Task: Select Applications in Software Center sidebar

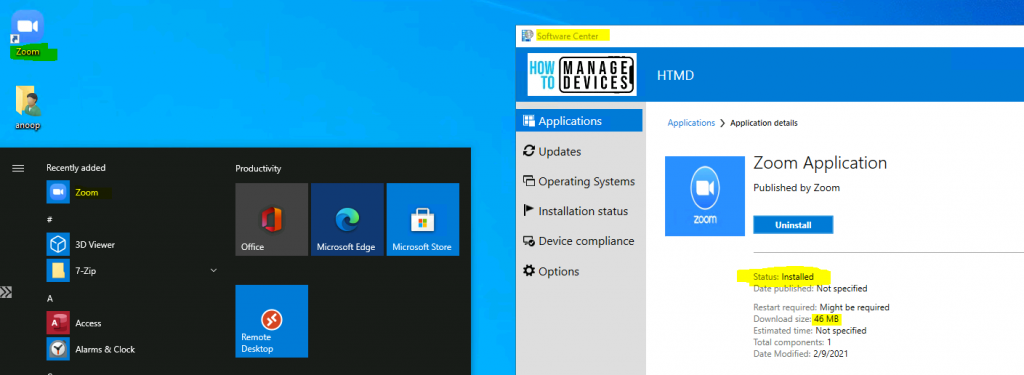Action: [579, 121]
